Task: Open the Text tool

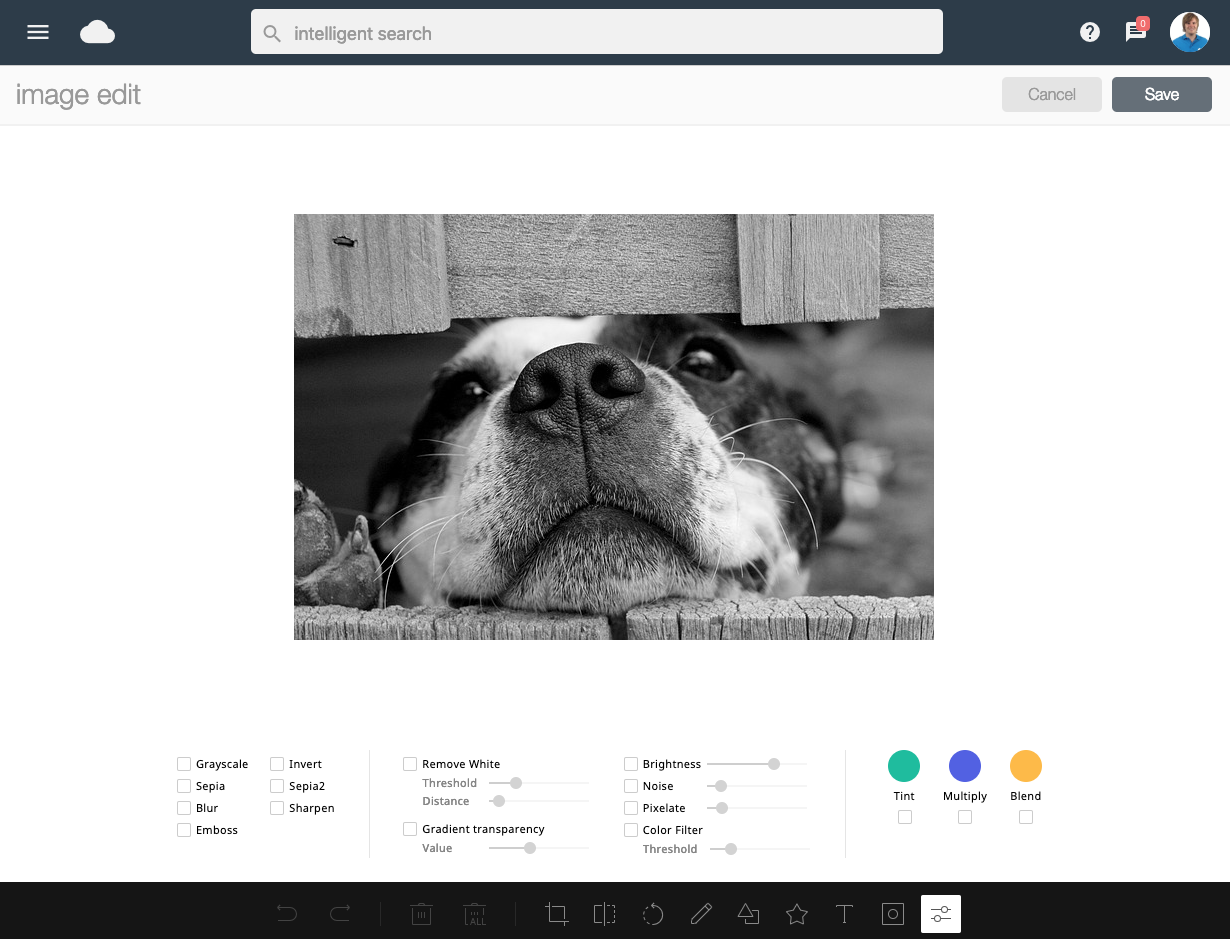Action: click(844, 913)
